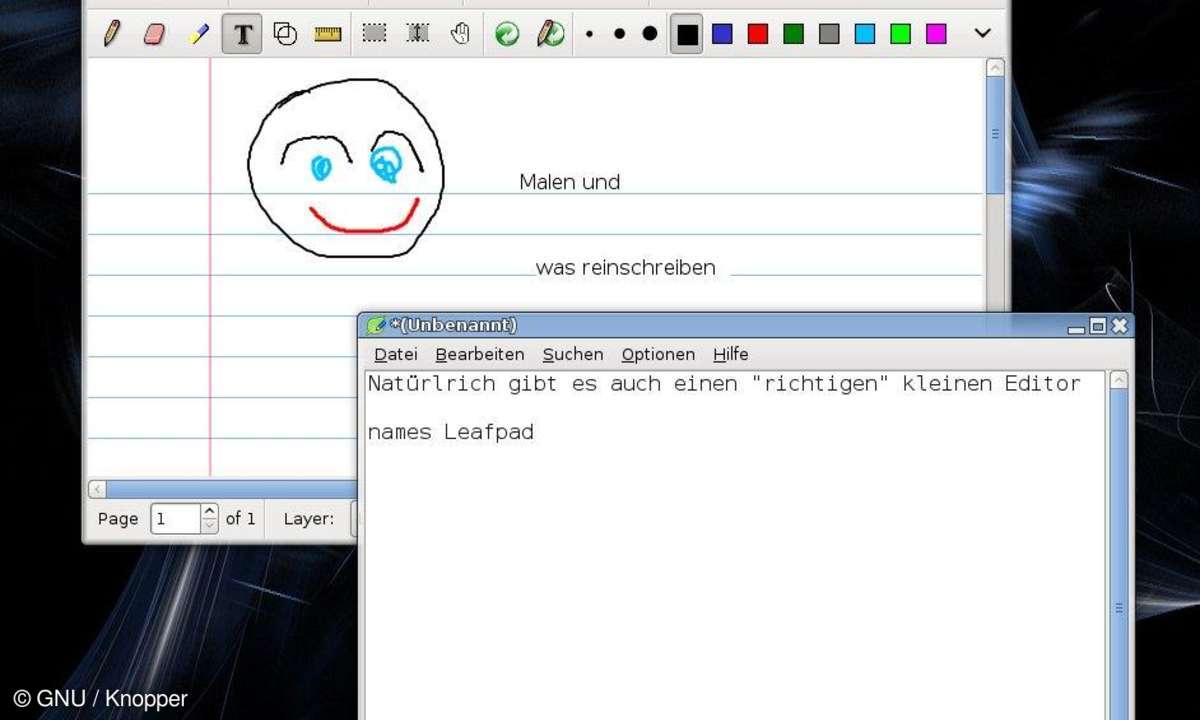
Task: Click the Leafpad title bar icon
Action: (376, 325)
